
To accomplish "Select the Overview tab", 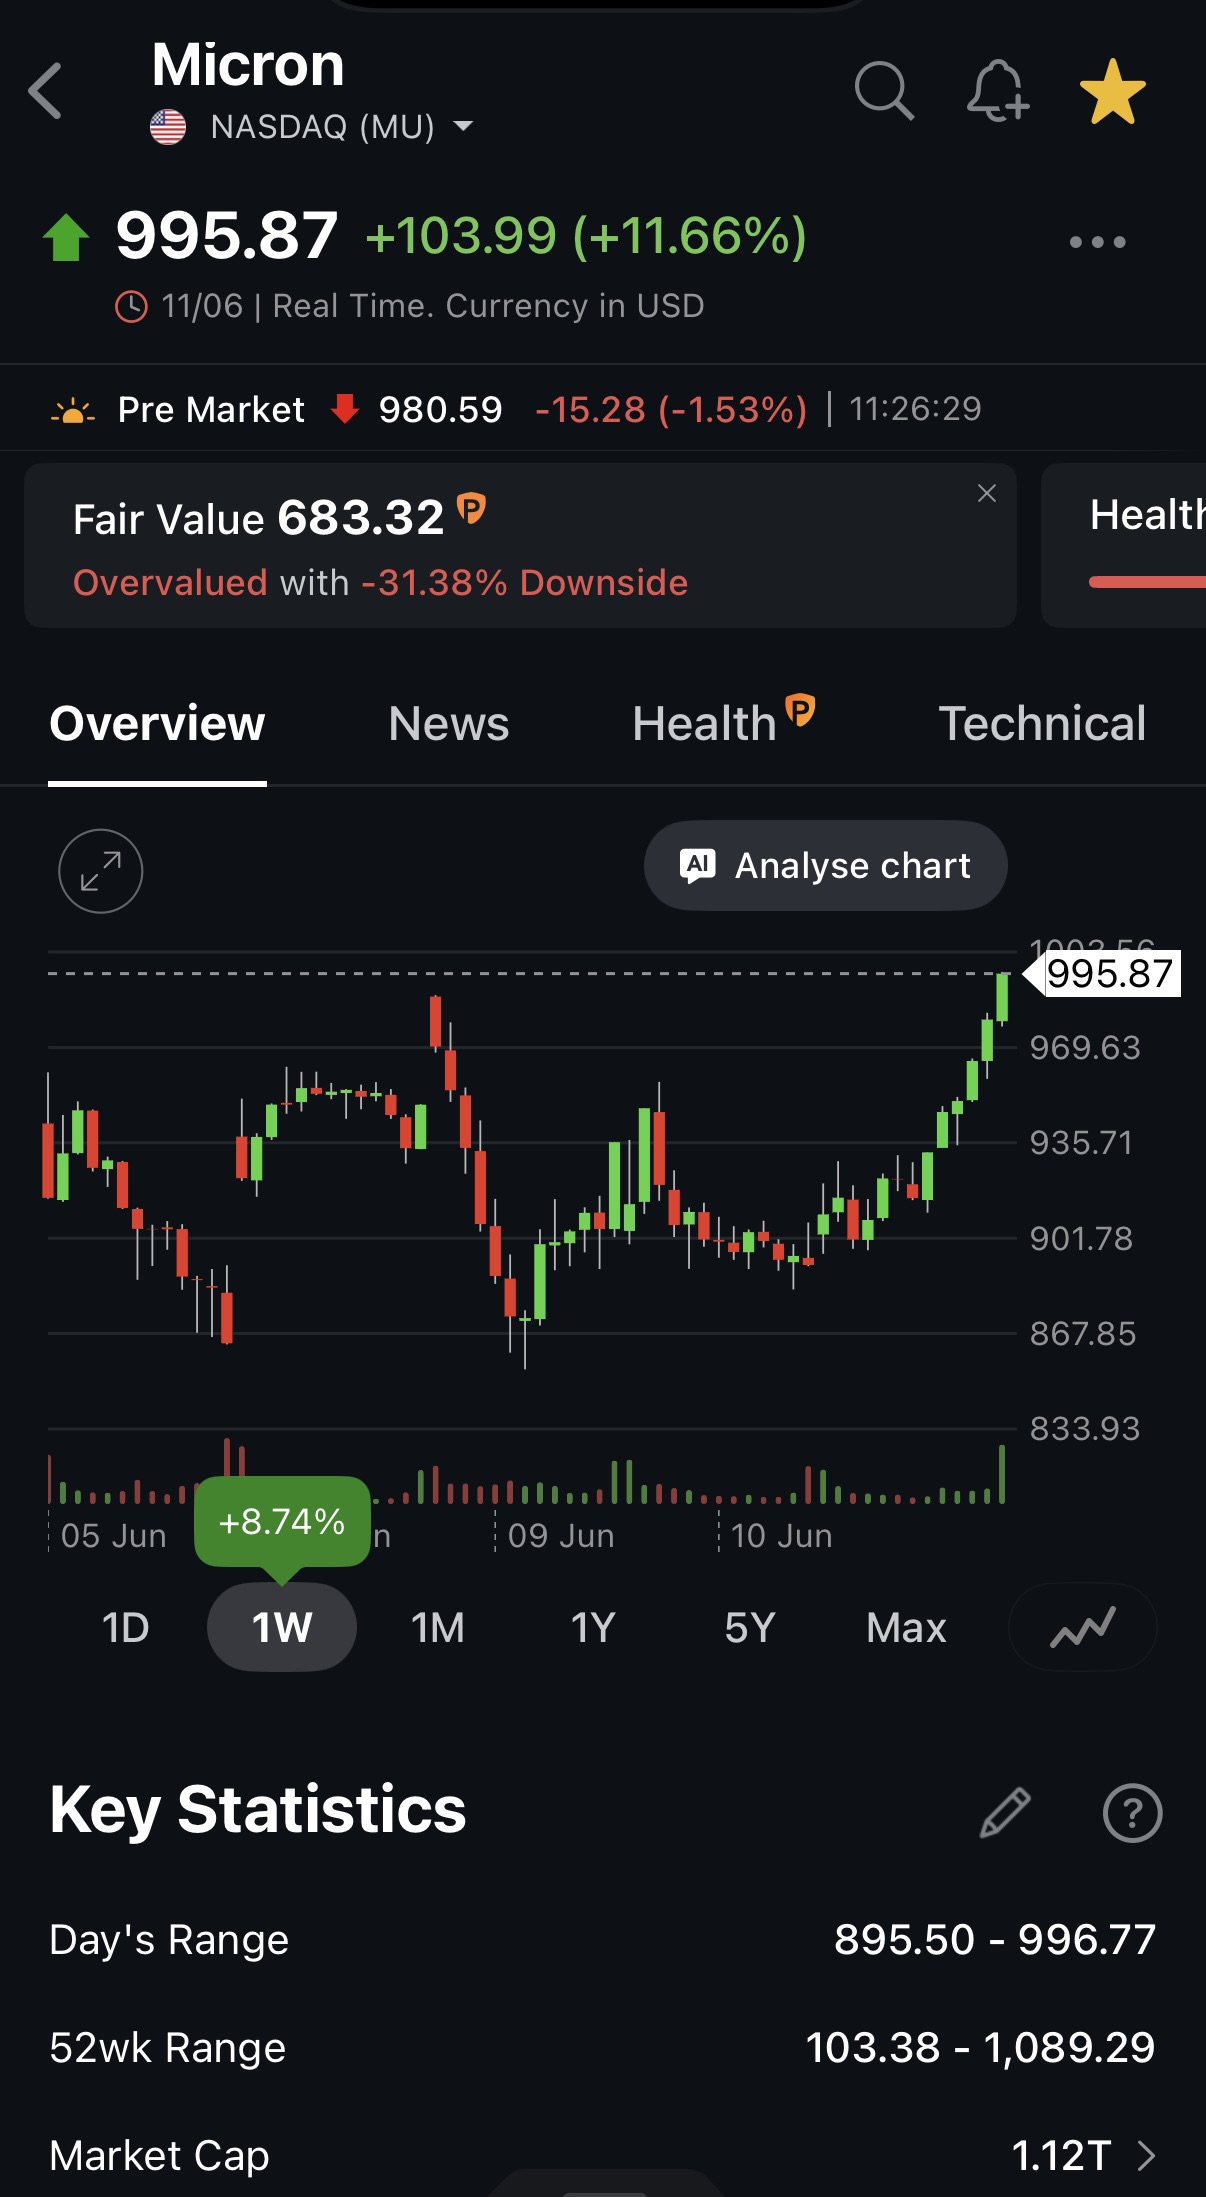I will point(157,724).
